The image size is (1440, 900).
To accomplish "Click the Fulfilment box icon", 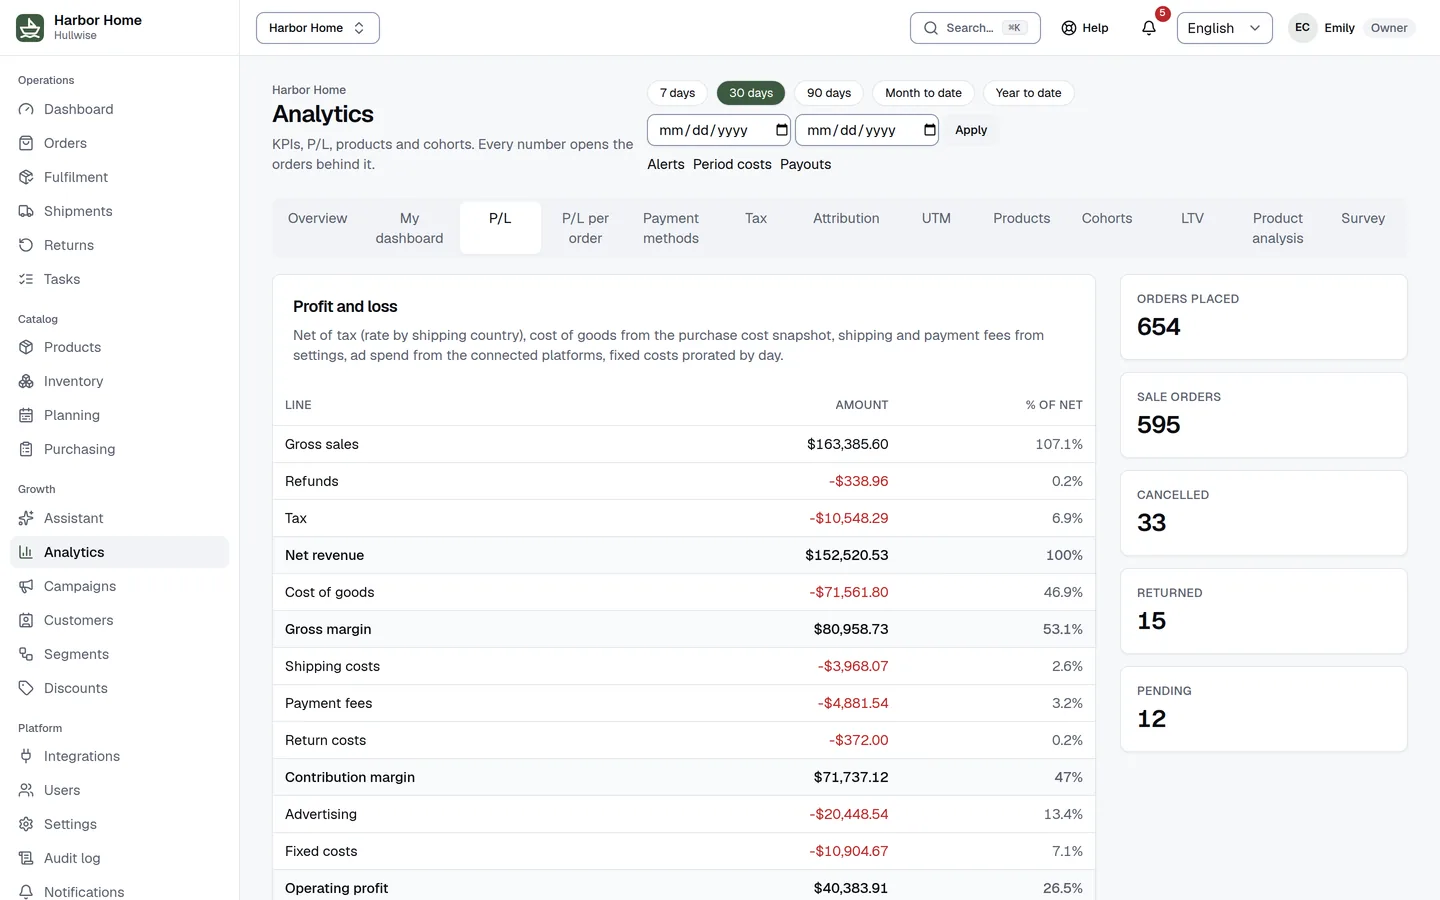I will 26,177.
